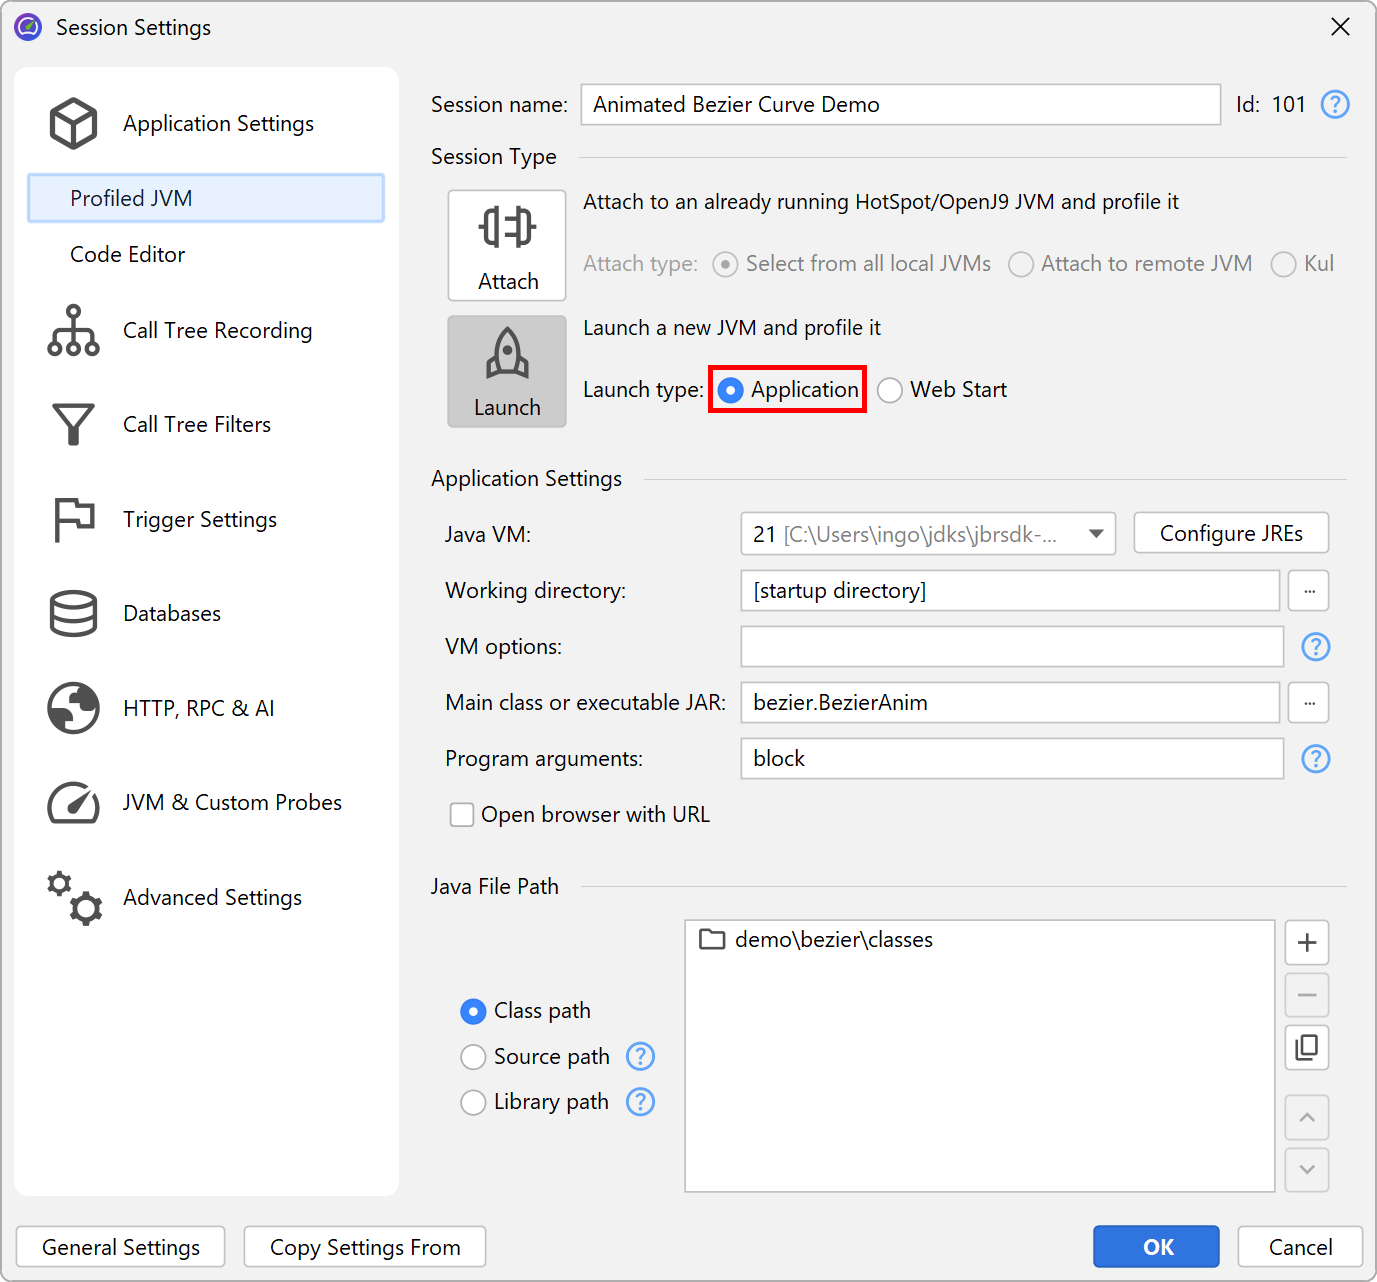Open the Call Tree Filters section

[x=196, y=424]
